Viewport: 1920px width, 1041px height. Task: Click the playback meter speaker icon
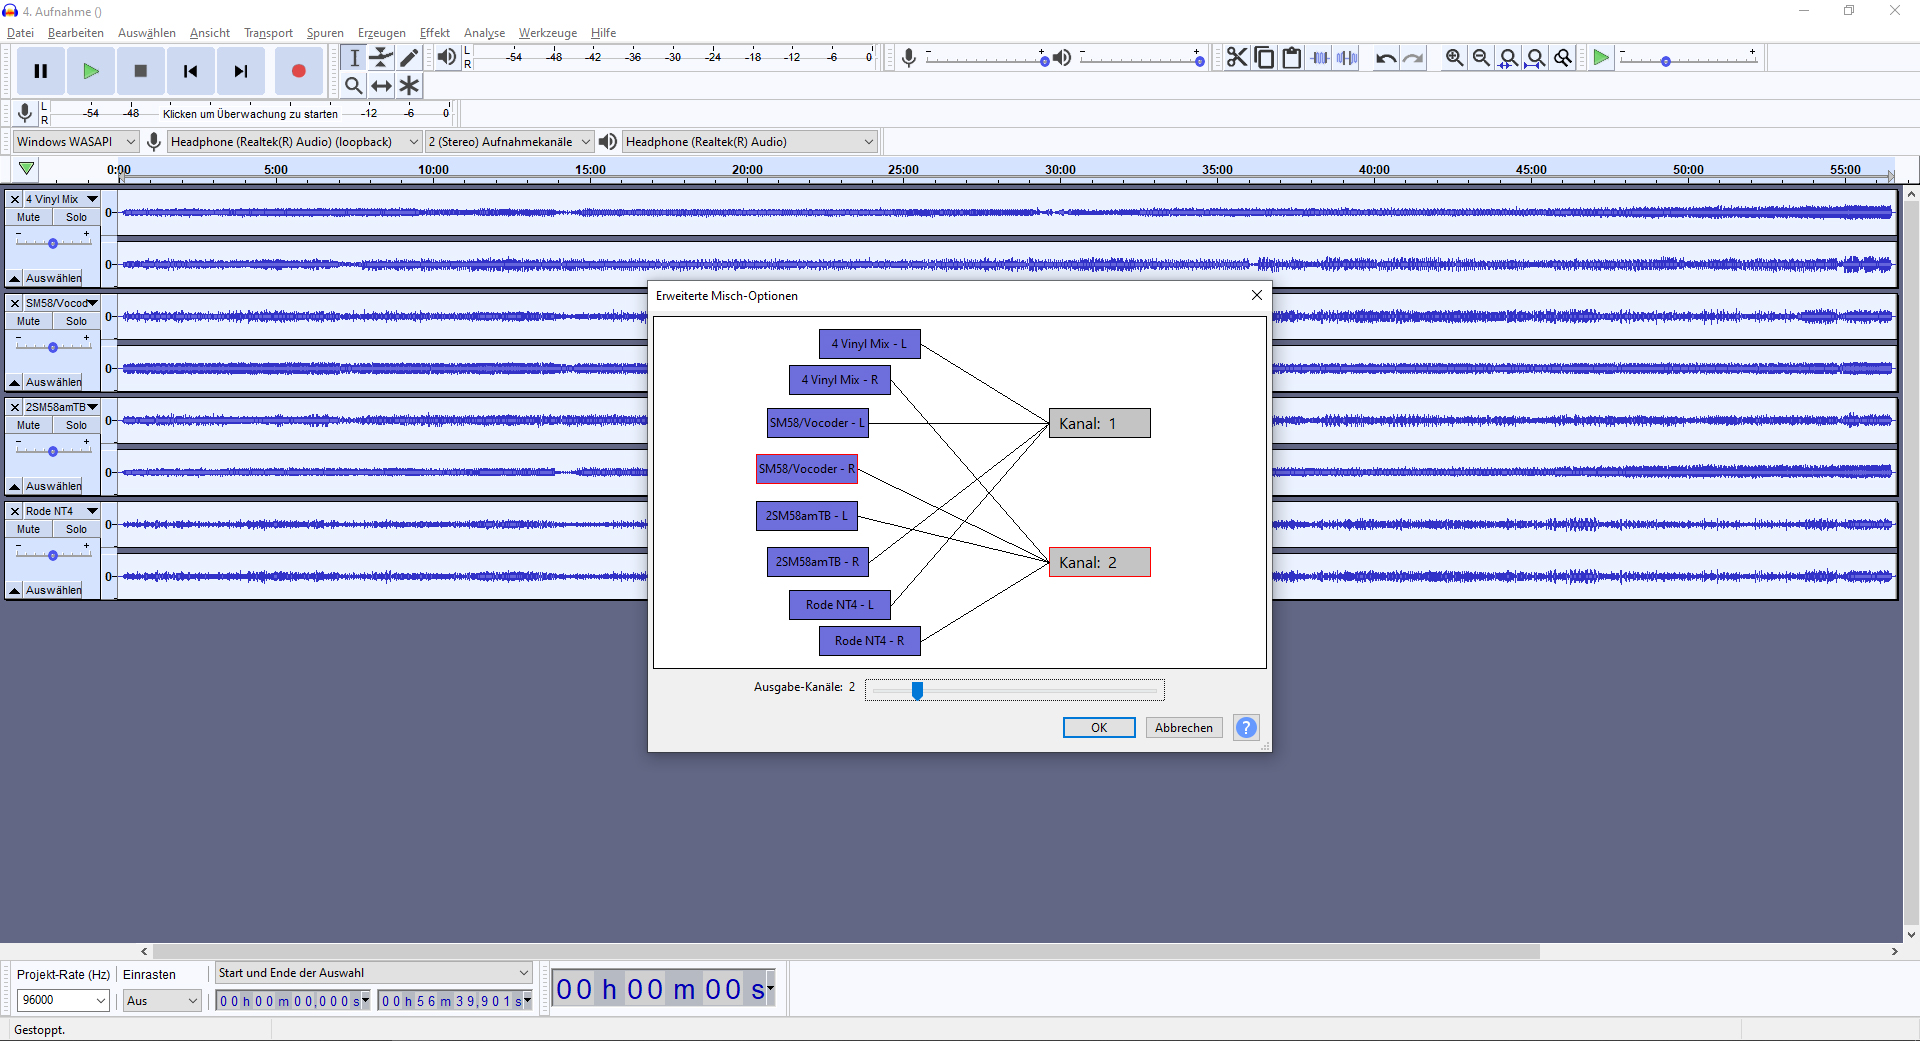tap(446, 57)
